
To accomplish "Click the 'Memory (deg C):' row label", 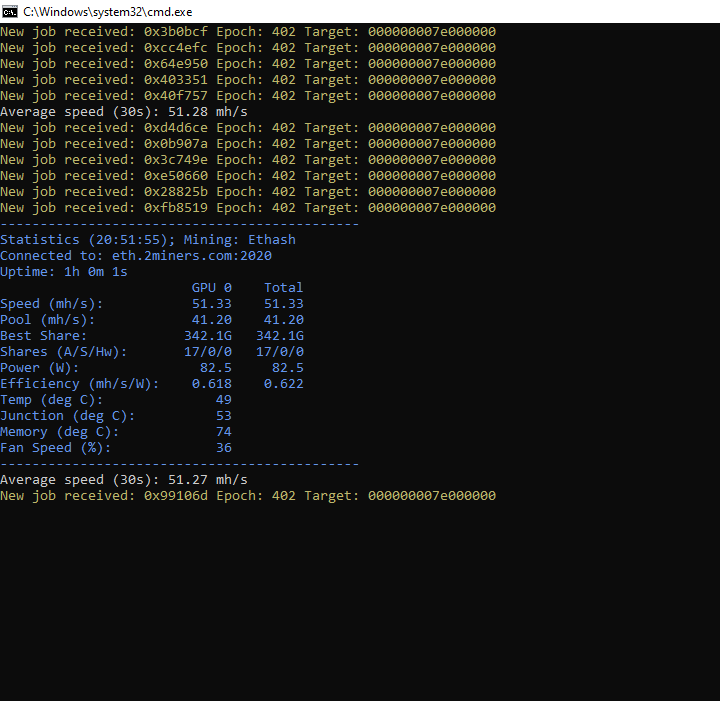I will (x=60, y=432).
